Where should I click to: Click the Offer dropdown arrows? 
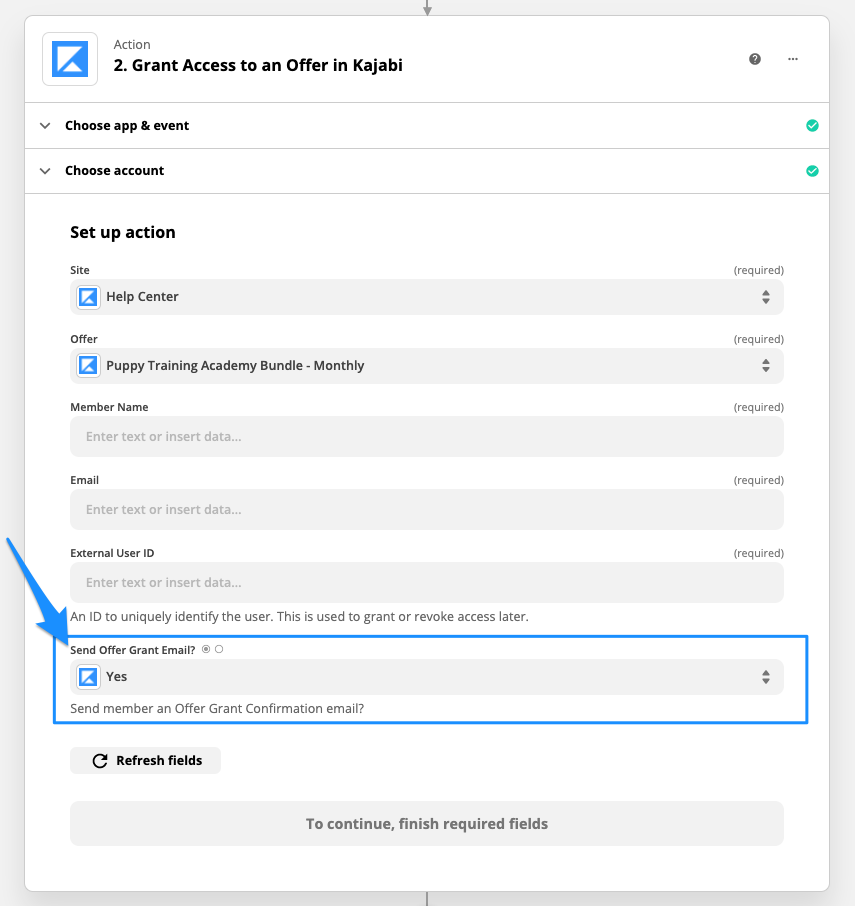765,366
